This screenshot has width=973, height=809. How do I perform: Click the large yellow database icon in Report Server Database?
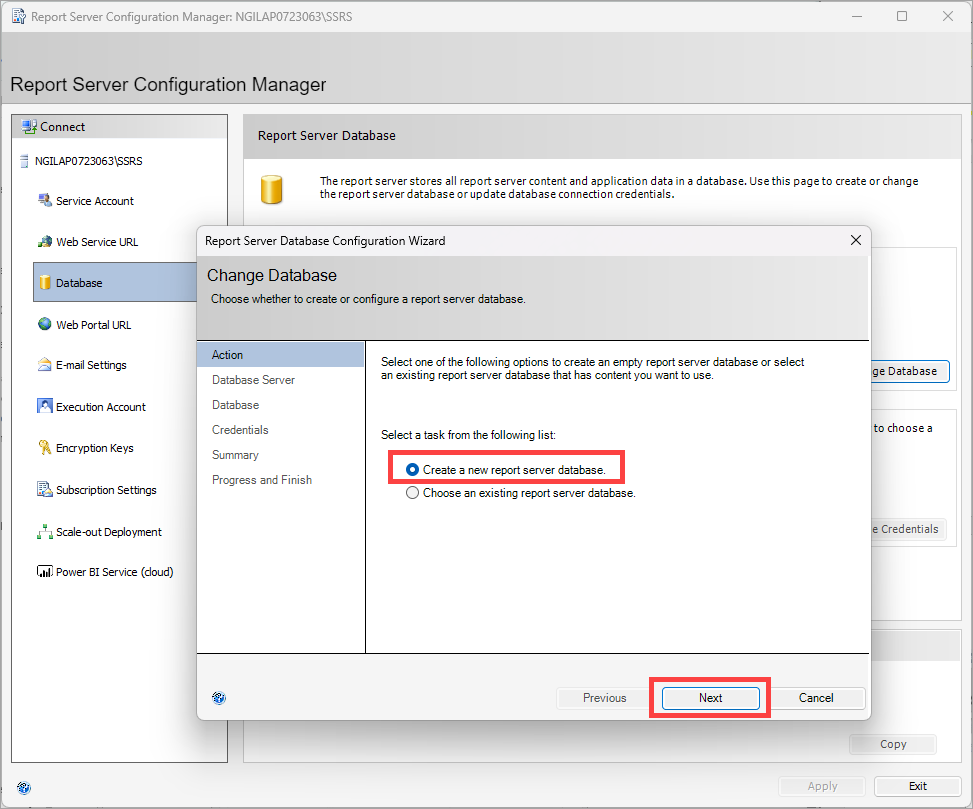coord(271,190)
